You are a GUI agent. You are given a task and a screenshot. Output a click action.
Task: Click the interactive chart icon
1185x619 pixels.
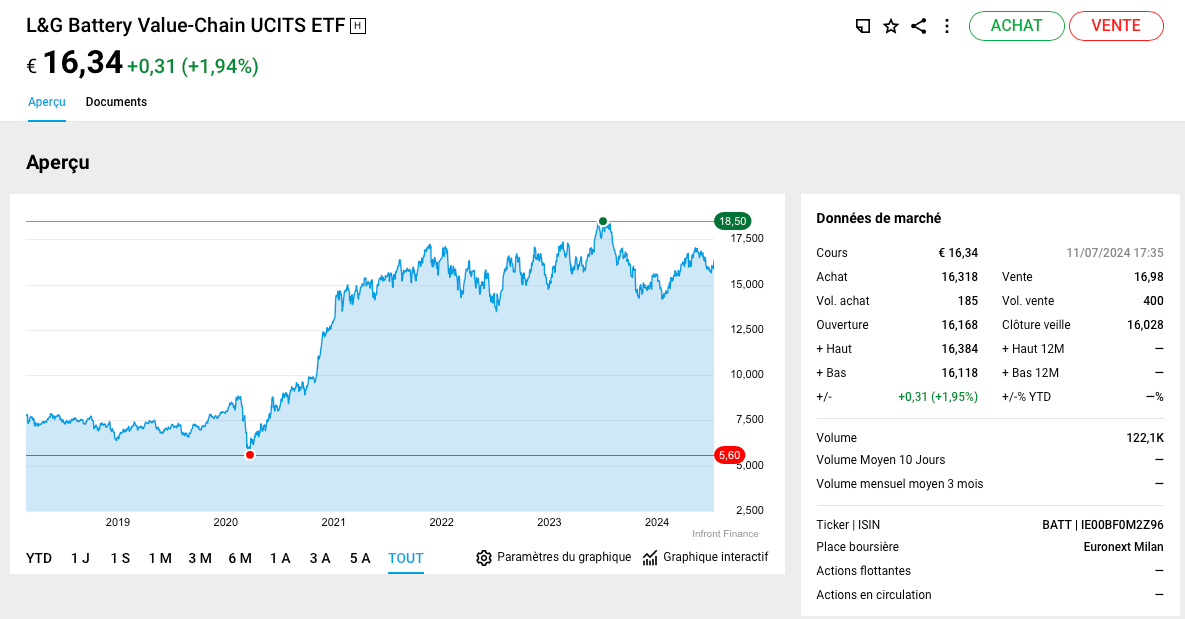pos(650,558)
